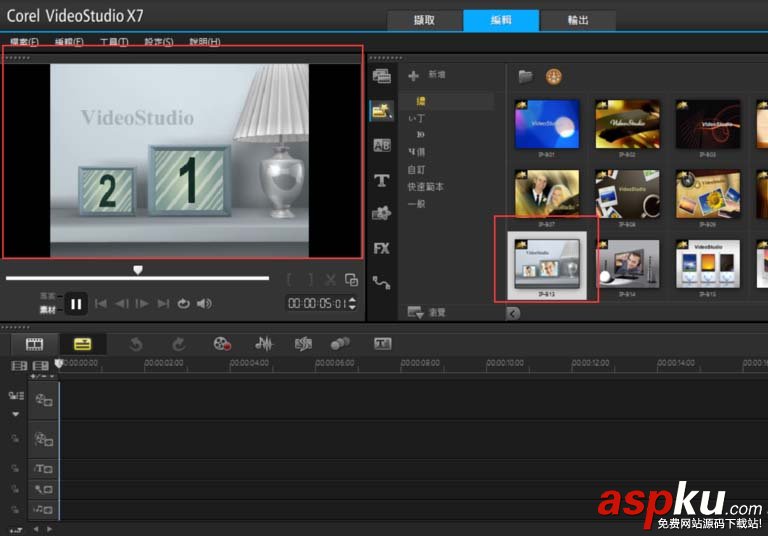Toggle the volume speaker icon
The width and height of the screenshot is (768, 536).
(x=204, y=304)
